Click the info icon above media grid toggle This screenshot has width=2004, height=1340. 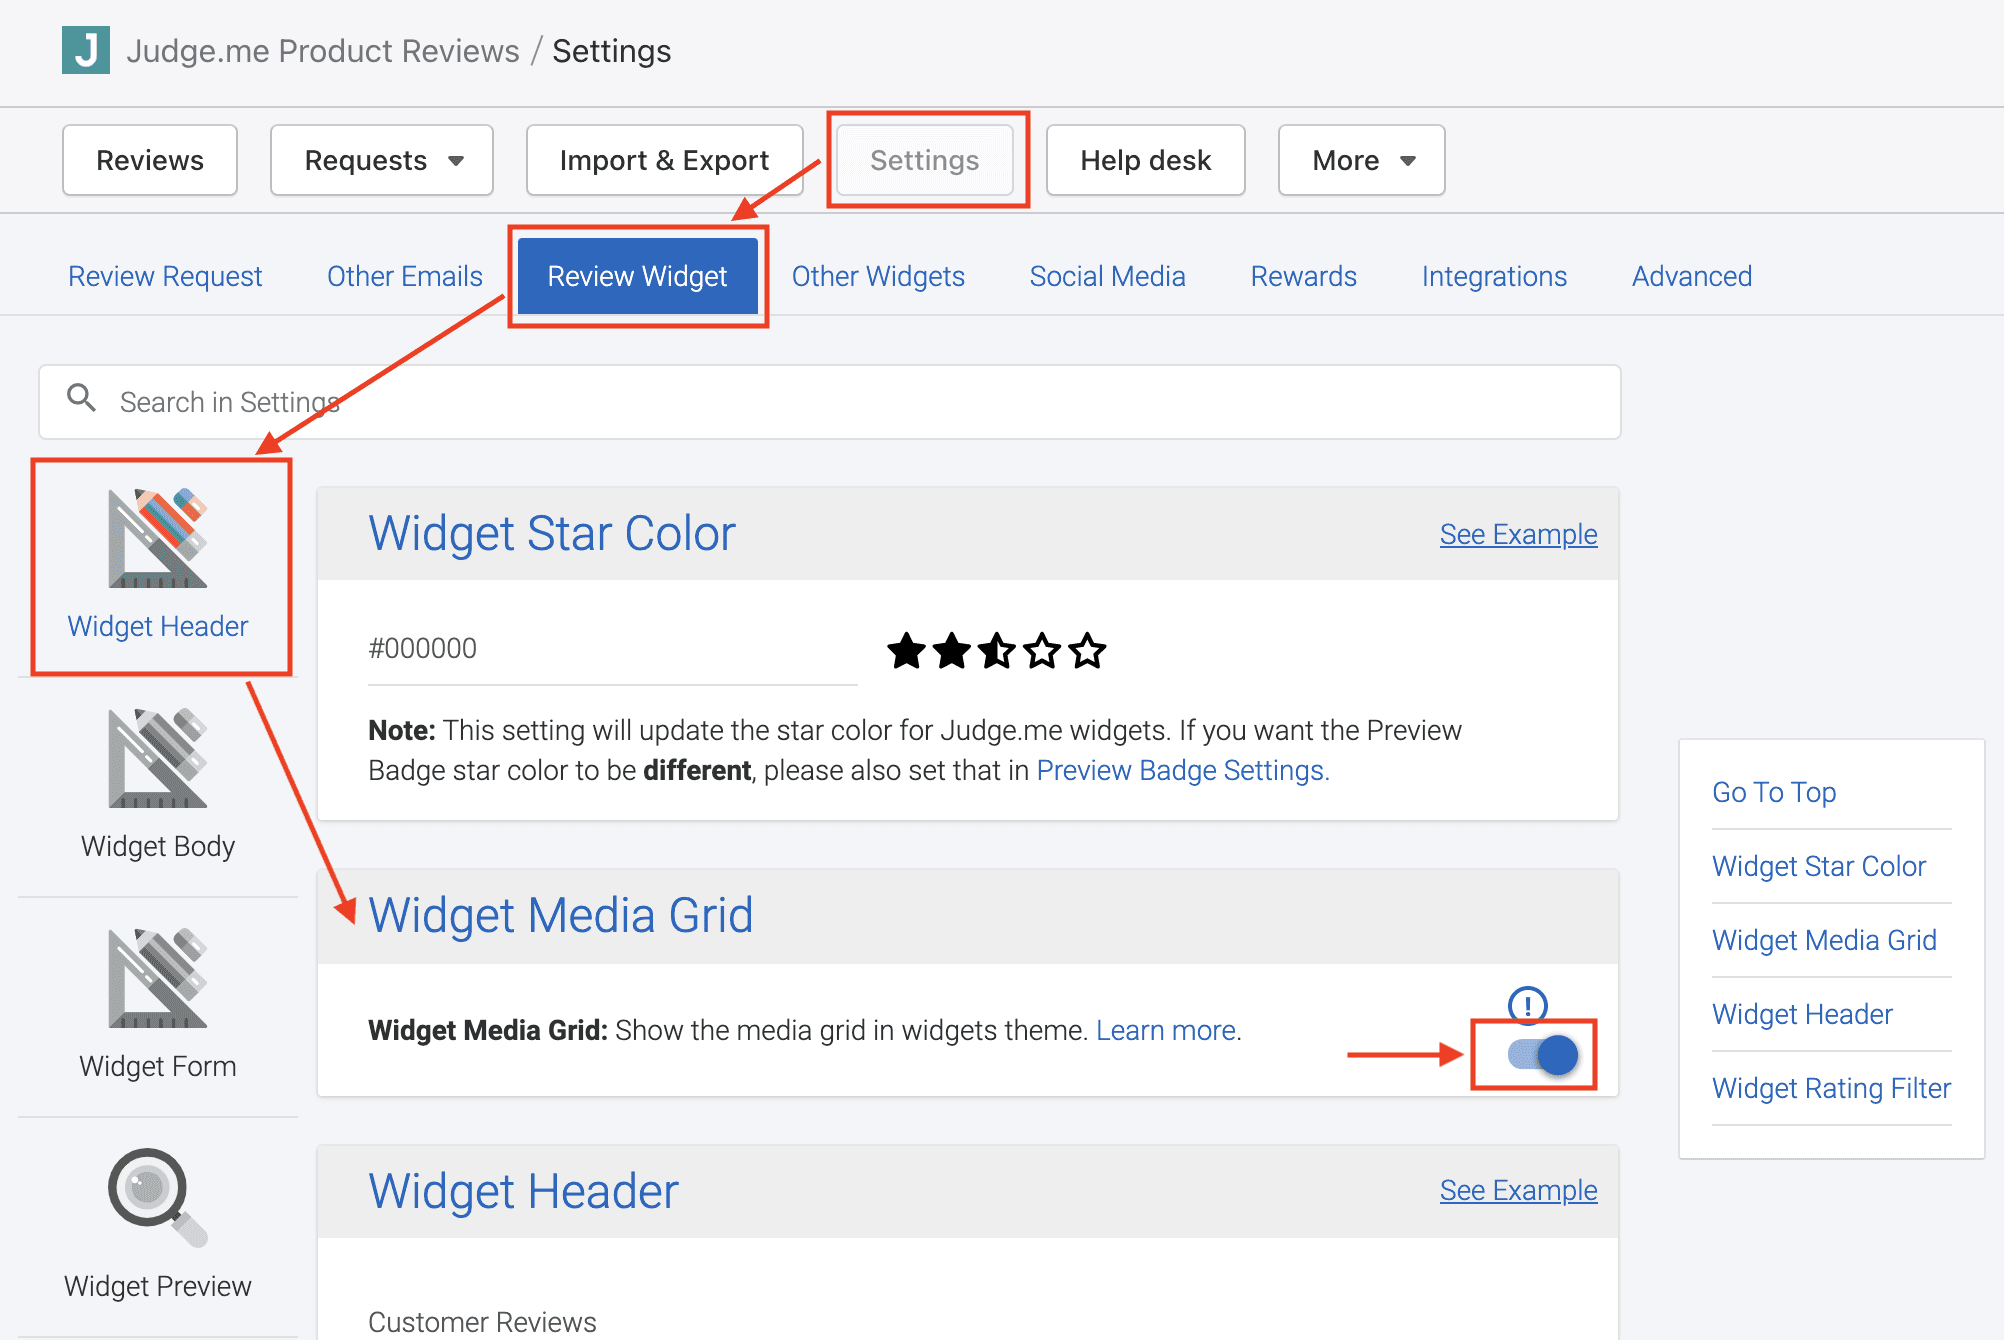point(1527,1005)
